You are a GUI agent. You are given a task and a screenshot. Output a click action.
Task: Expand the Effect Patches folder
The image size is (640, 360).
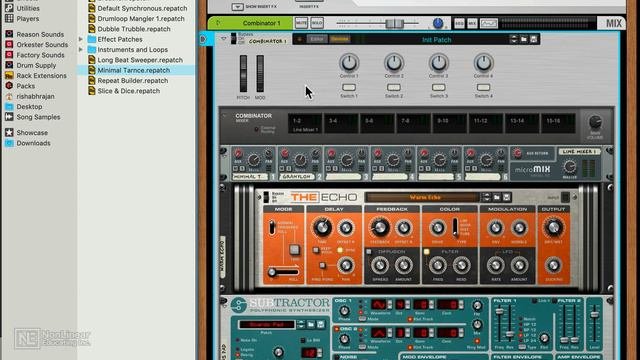(x=81, y=39)
